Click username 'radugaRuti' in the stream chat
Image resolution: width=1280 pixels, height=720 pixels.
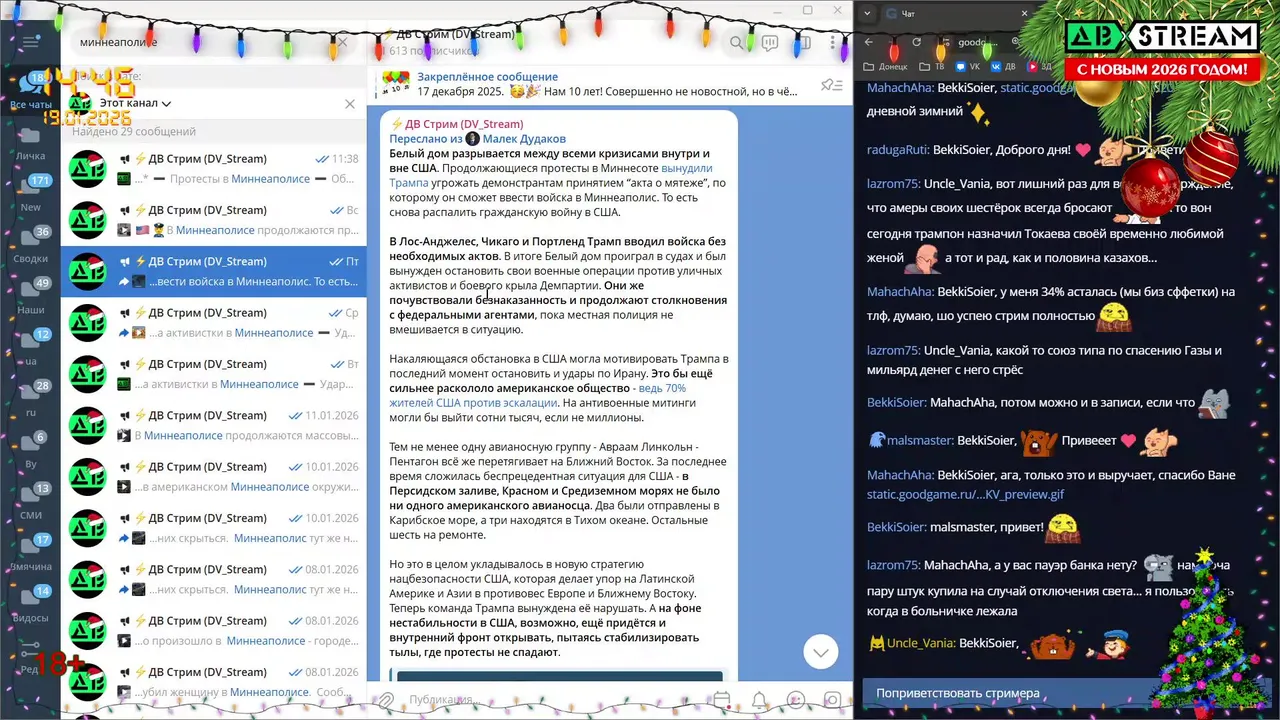tap(898, 150)
